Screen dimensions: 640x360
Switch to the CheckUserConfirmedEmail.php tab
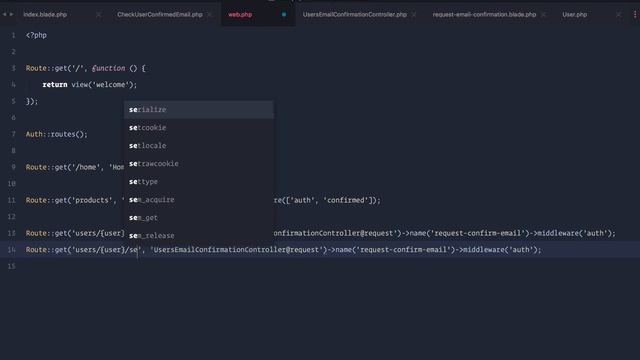pyautogui.click(x=160, y=15)
